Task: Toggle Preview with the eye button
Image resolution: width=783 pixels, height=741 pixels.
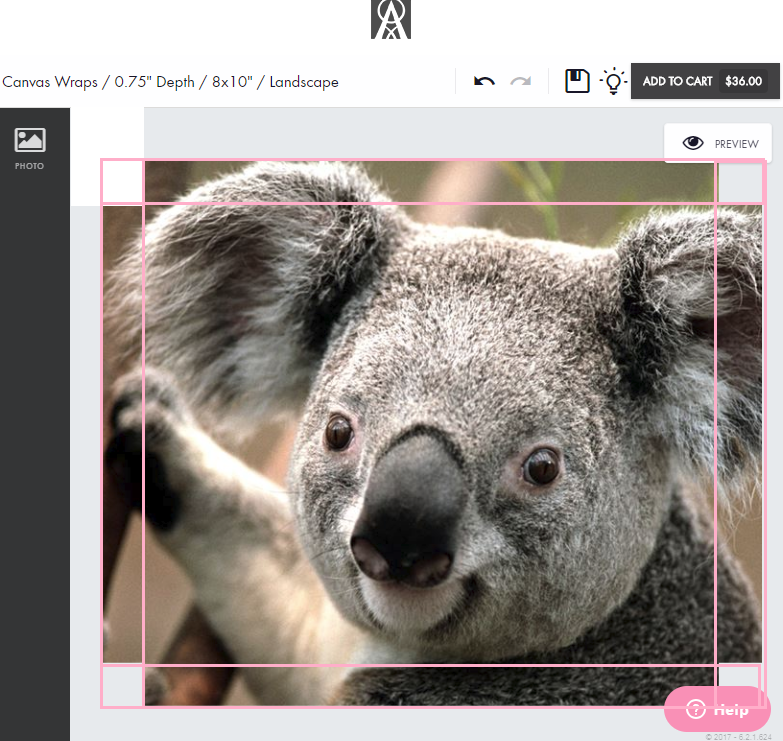Action: click(718, 143)
